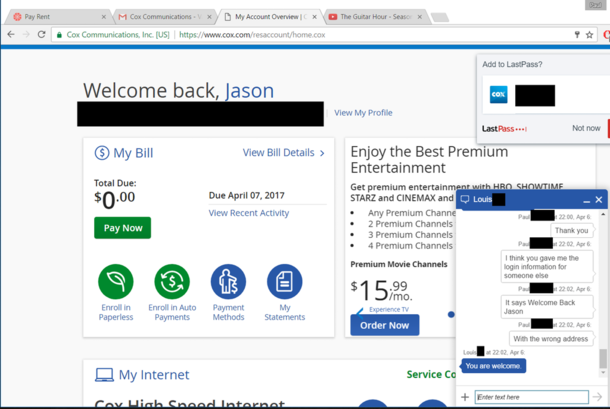610x409 pixels.
Task: Click the It says Welcome Back Jason message
Action: (x=547, y=307)
